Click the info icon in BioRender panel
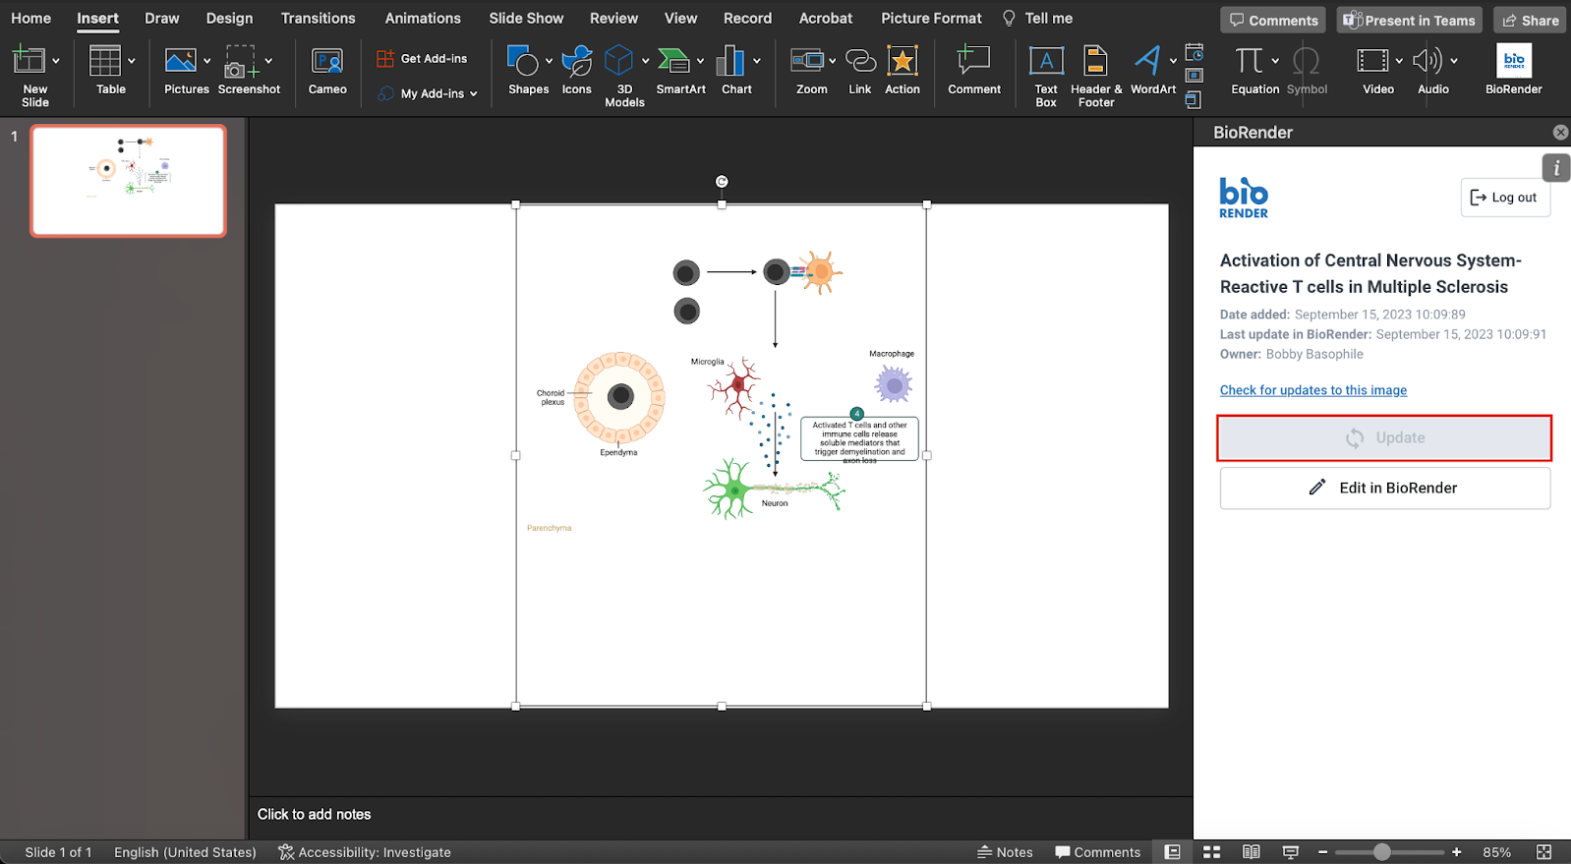 click(1556, 168)
